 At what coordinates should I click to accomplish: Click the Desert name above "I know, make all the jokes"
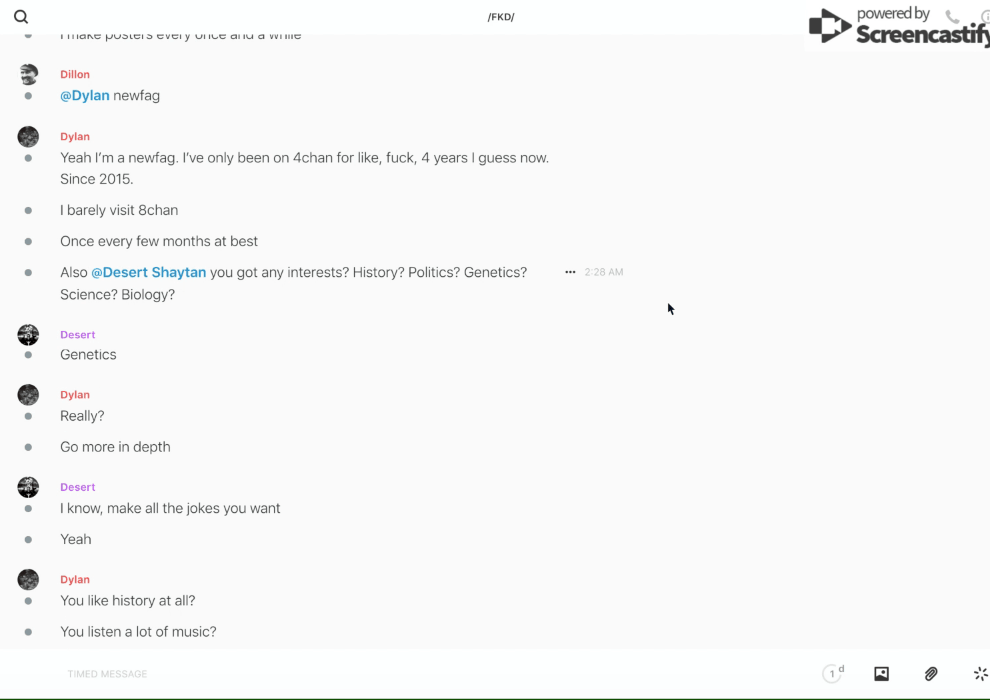77,487
